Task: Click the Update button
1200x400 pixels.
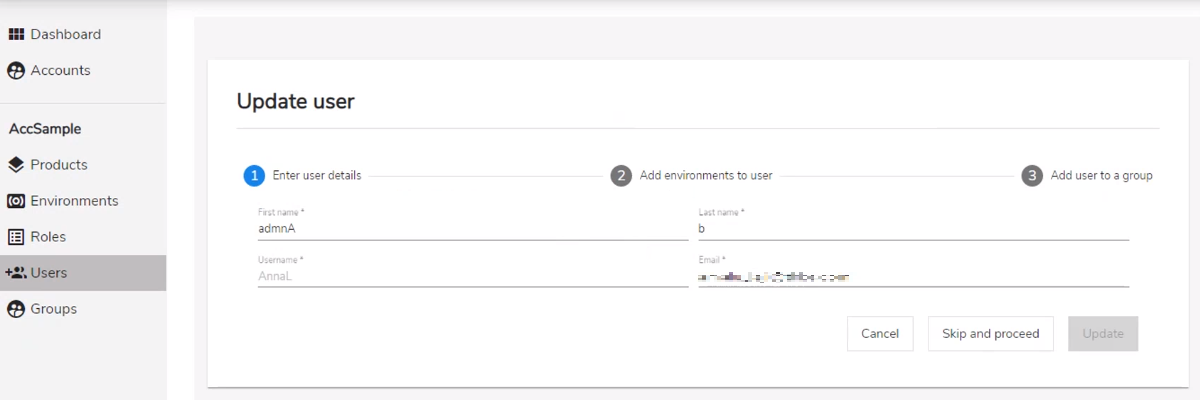Action: click(1103, 334)
